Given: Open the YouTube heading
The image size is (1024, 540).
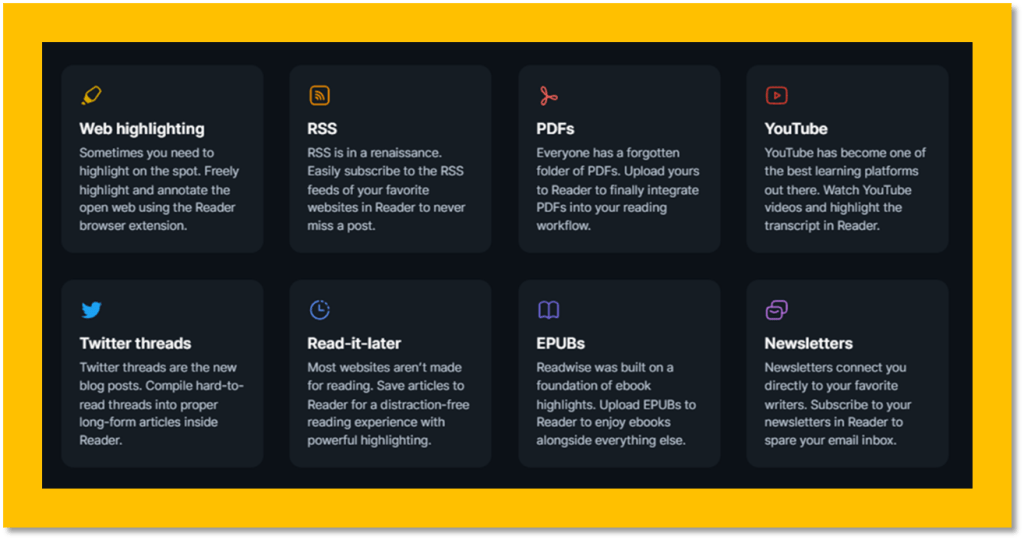Looking at the screenshot, I should click(796, 129).
